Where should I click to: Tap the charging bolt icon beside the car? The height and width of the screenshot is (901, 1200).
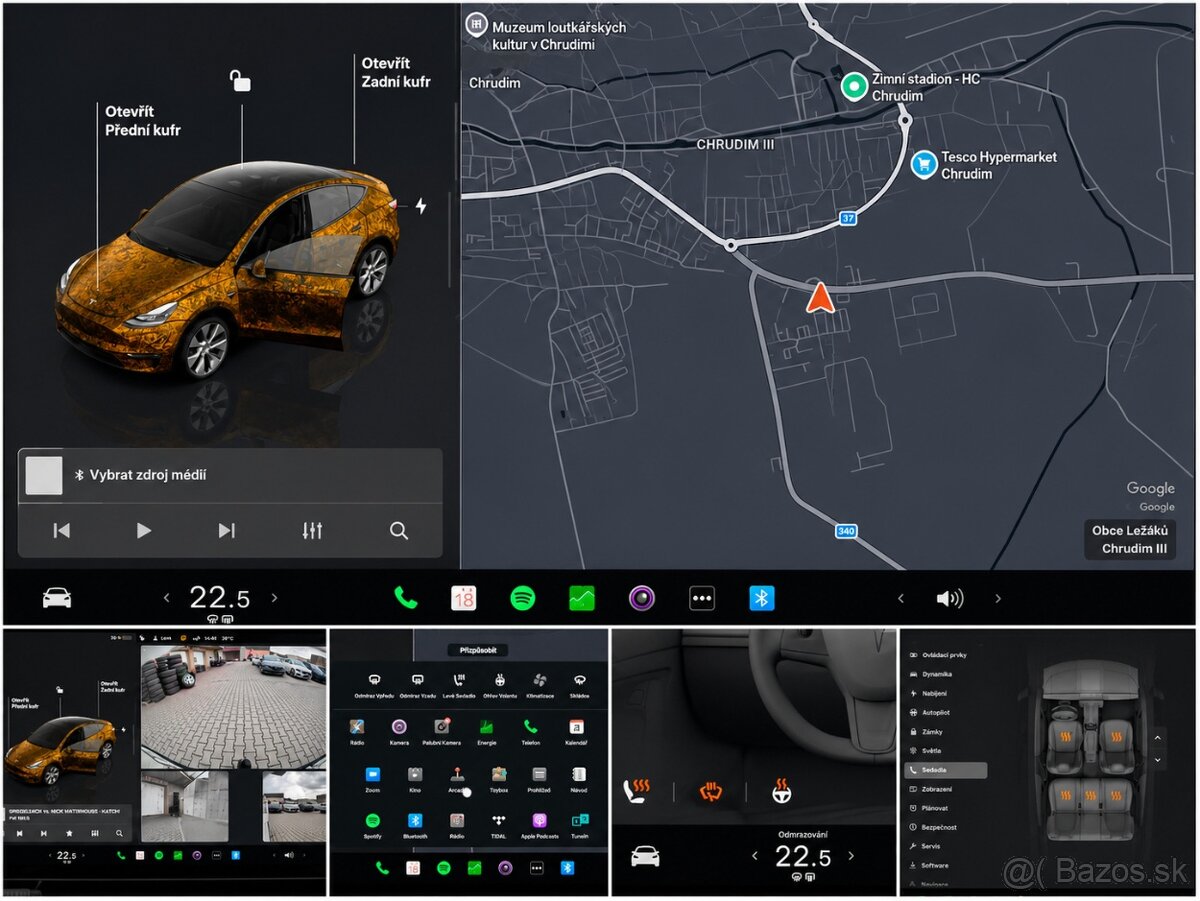421,206
